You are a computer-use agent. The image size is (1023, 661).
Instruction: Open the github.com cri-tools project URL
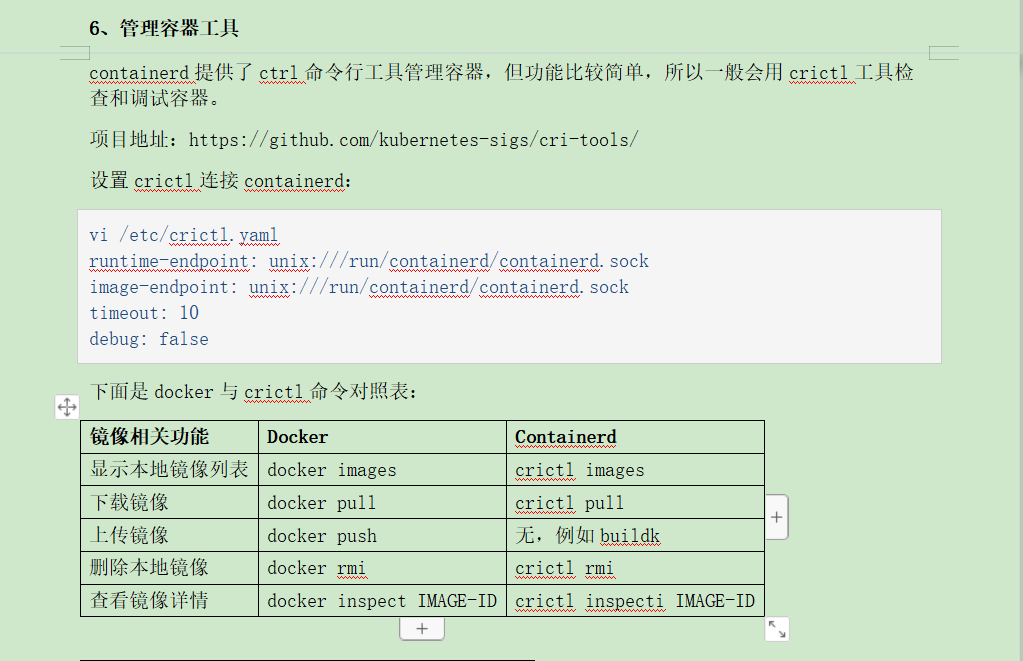tap(414, 140)
